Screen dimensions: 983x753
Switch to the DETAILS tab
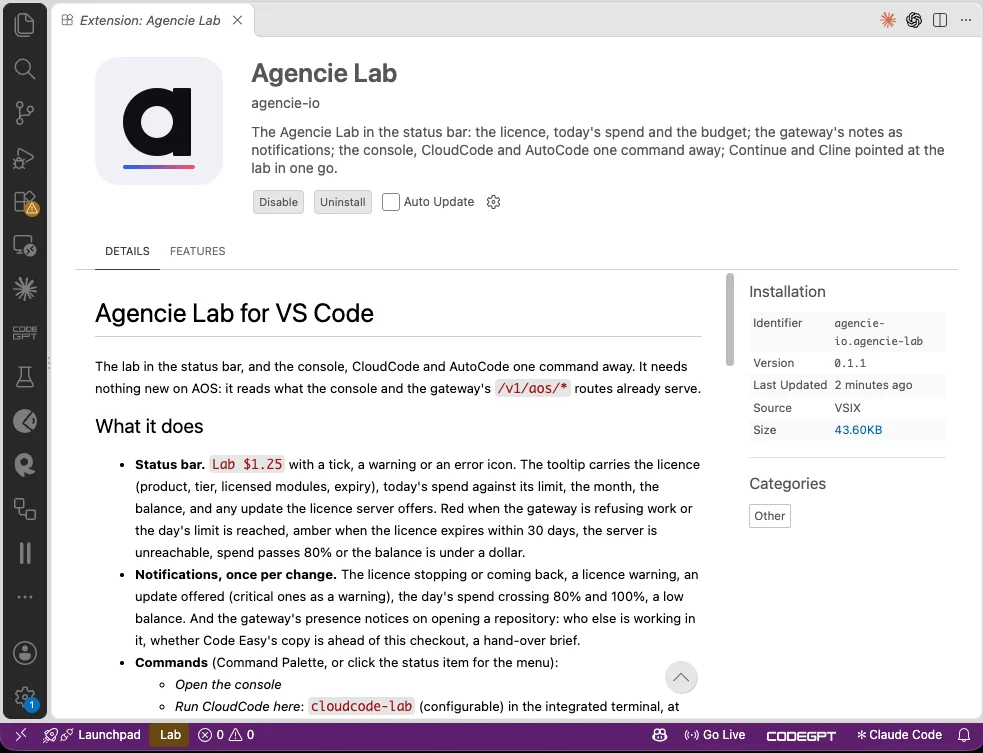[127, 251]
